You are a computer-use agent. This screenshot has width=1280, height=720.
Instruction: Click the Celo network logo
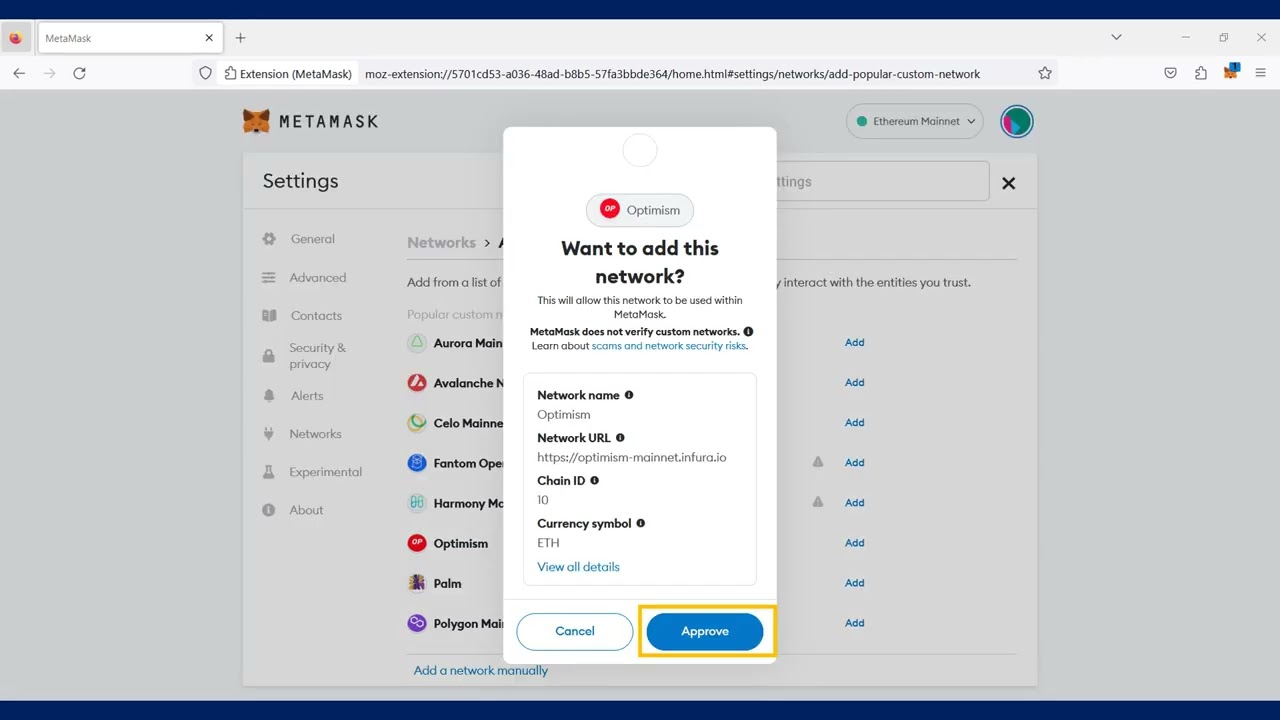[417, 423]
